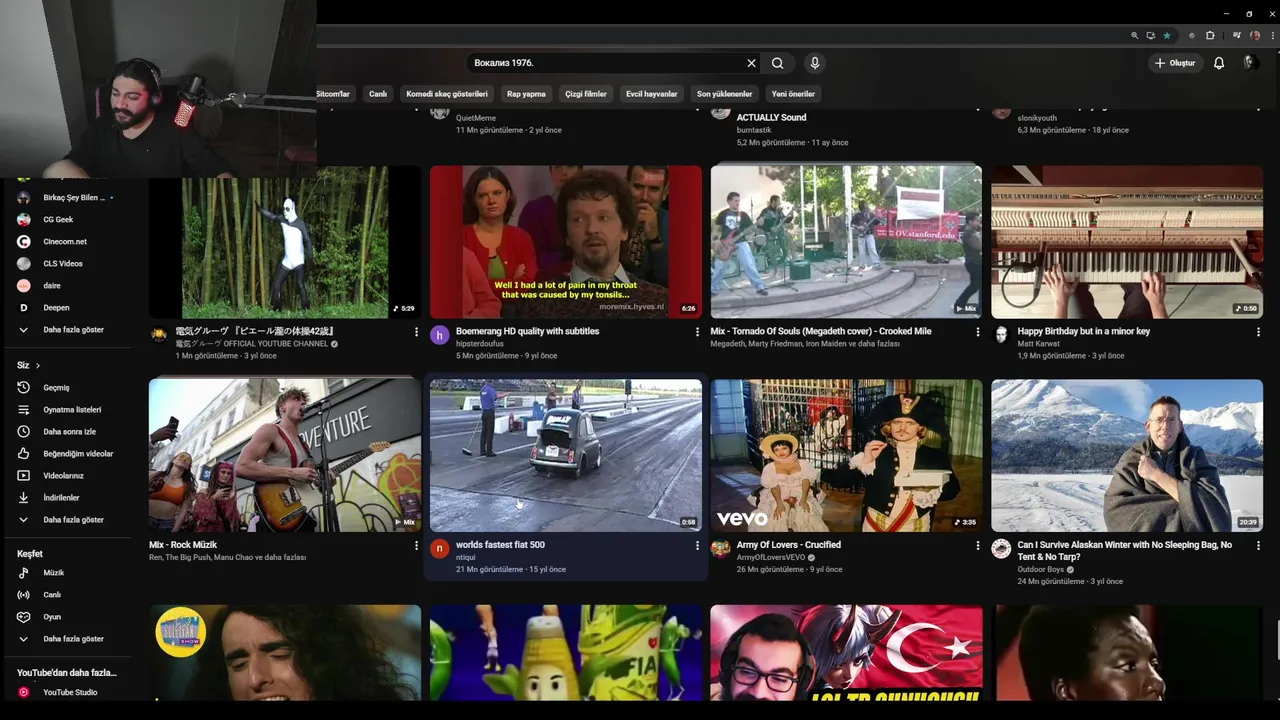Open the YouTube account avatar menu
The height and width of the screenshot is (720, 1280).
tap(1249, 63)
